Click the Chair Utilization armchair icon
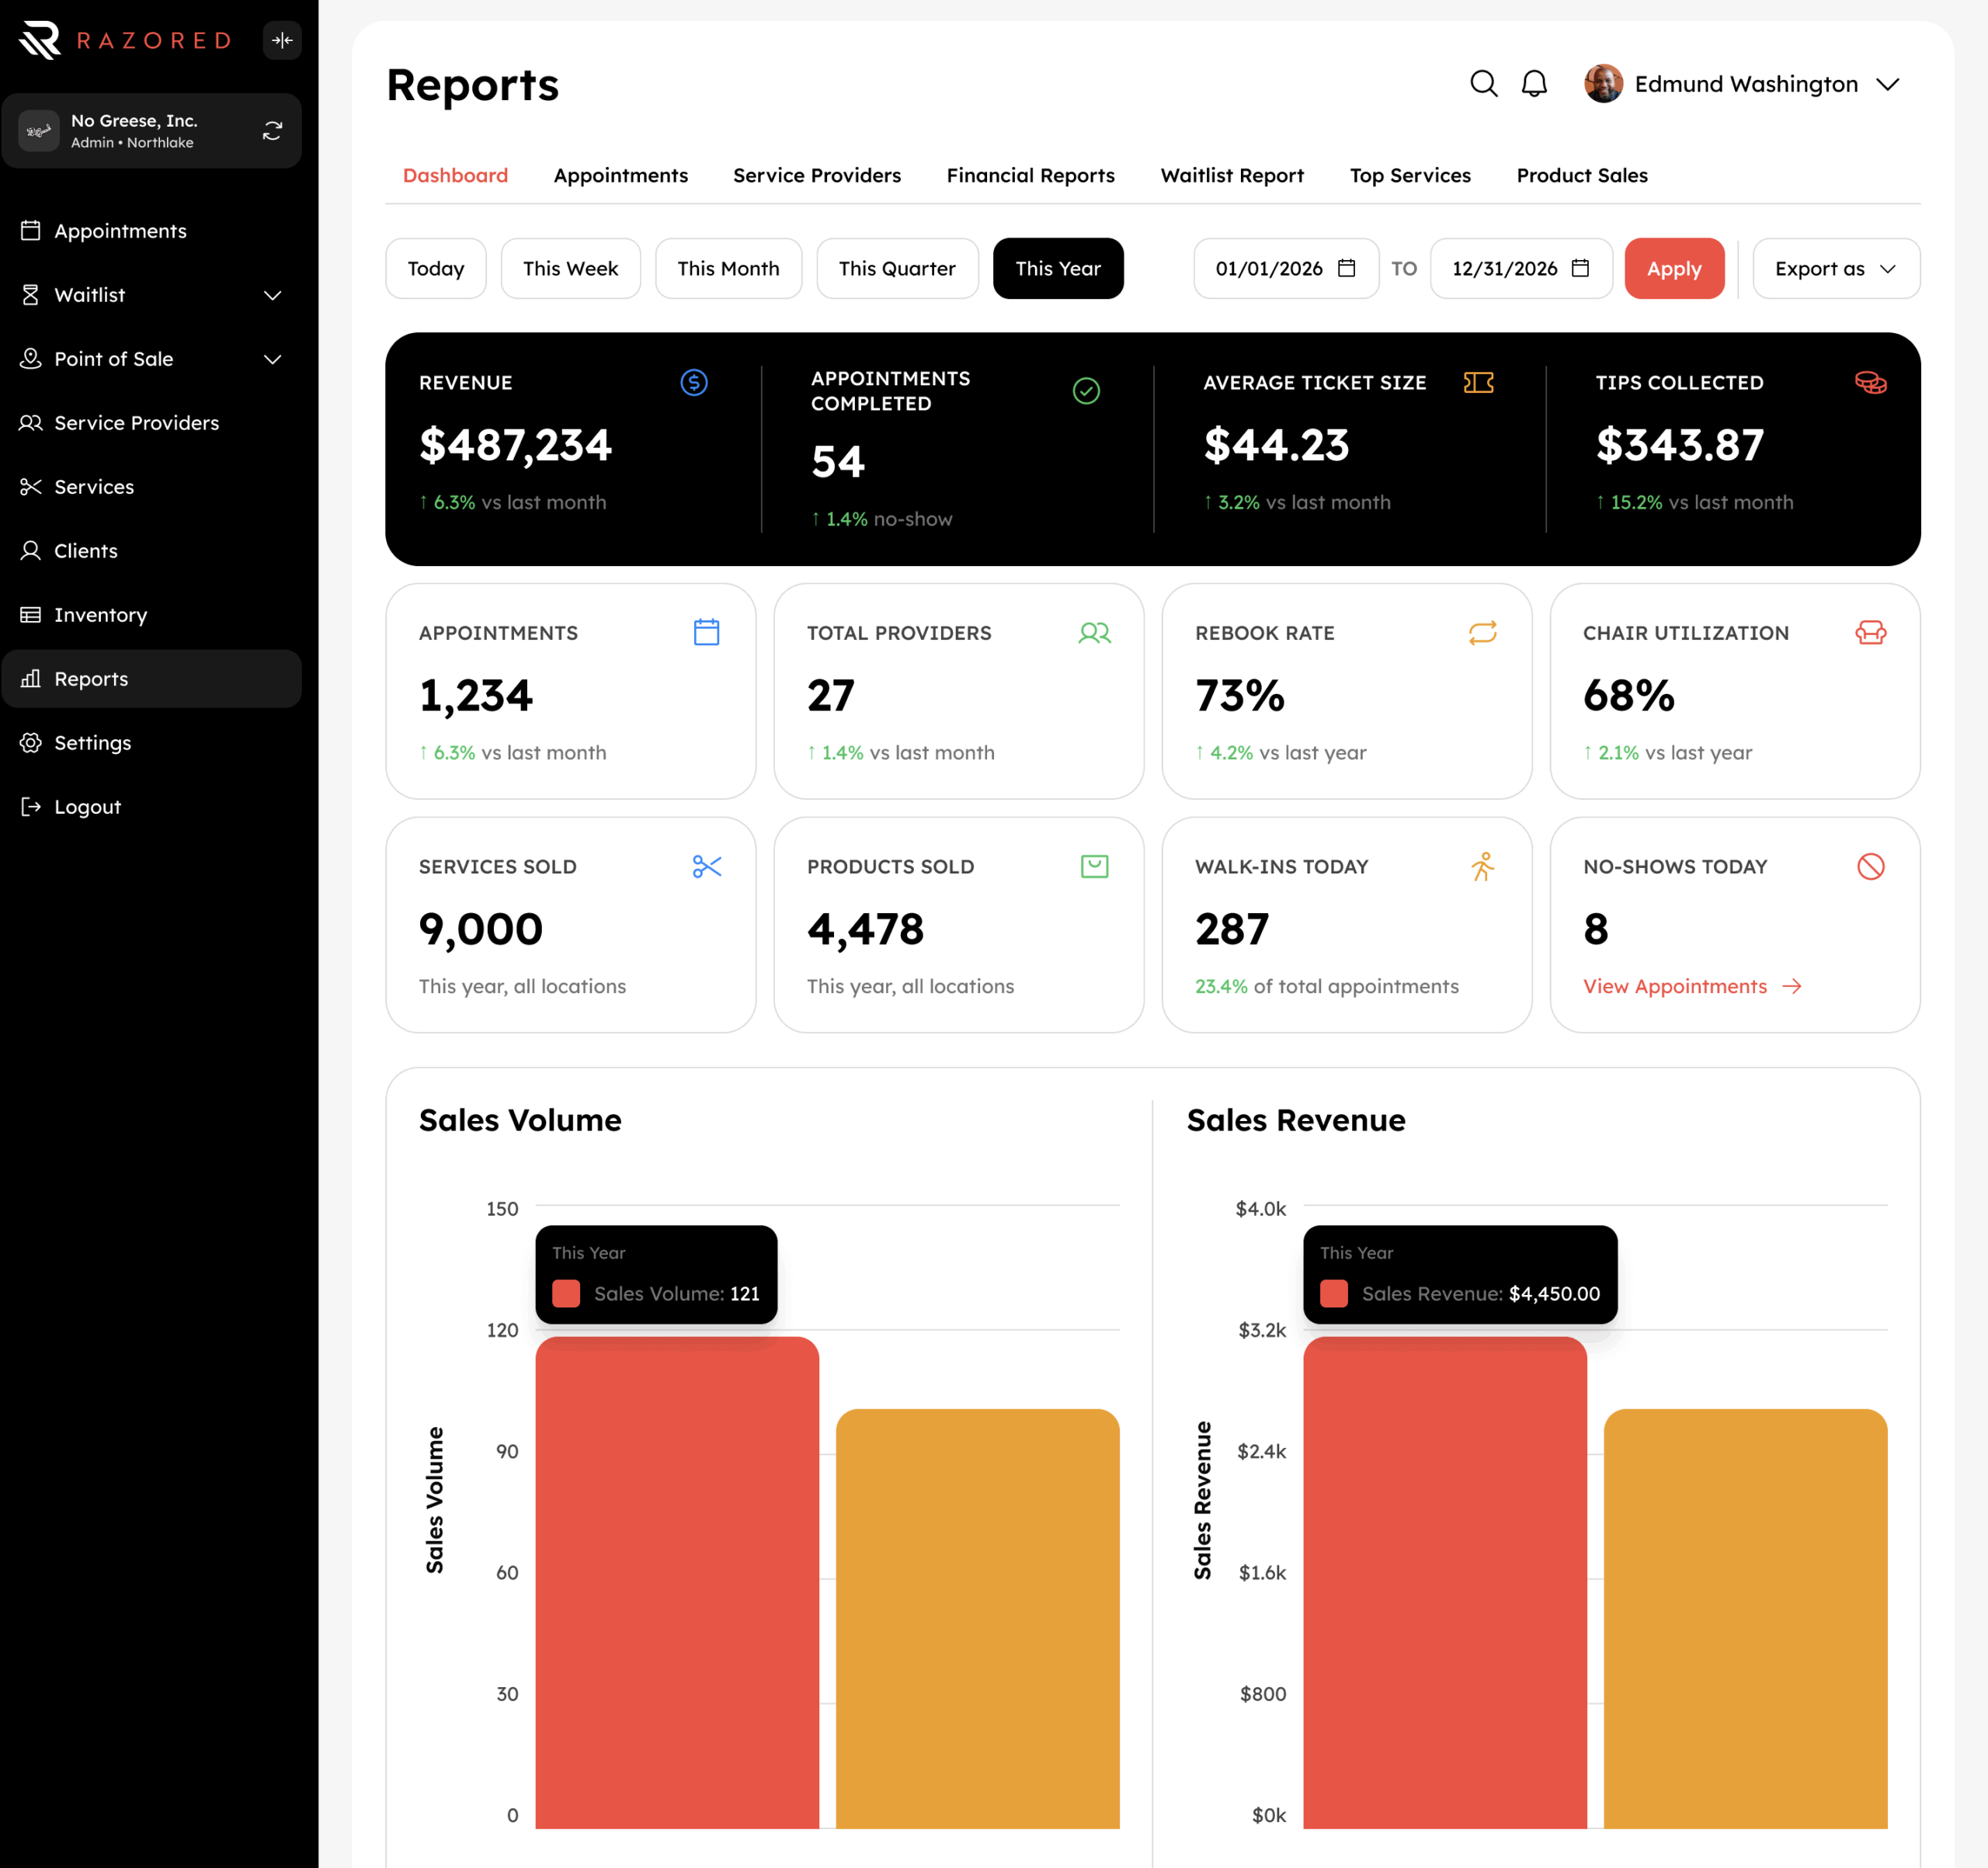The width and height of the screenshot is (1988, 1868). tap(1870, 632)
